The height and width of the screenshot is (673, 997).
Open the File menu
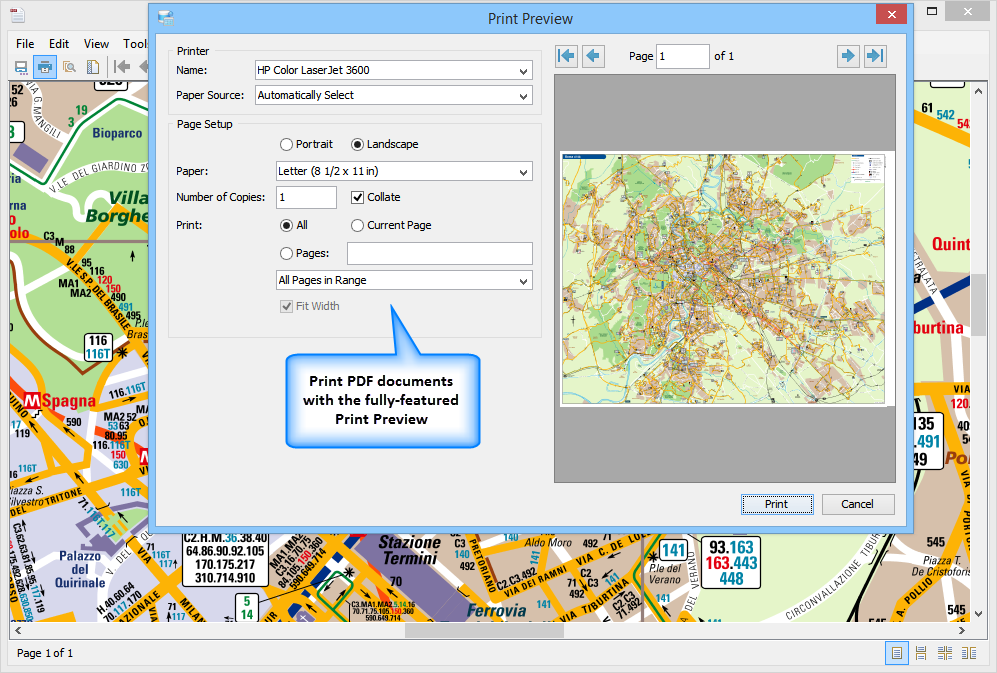click(25, 44)
